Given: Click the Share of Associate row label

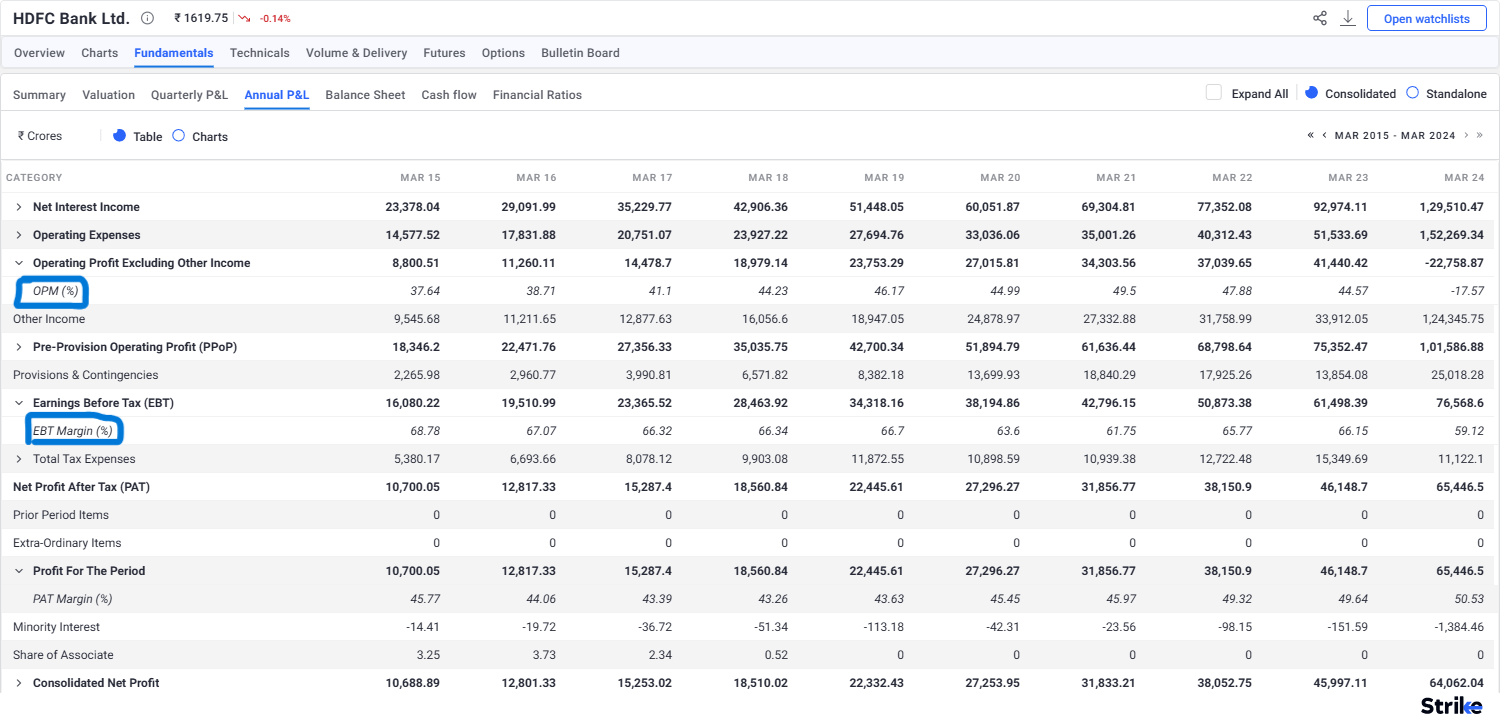Looking at the screenshot, I should coord(63,655).
